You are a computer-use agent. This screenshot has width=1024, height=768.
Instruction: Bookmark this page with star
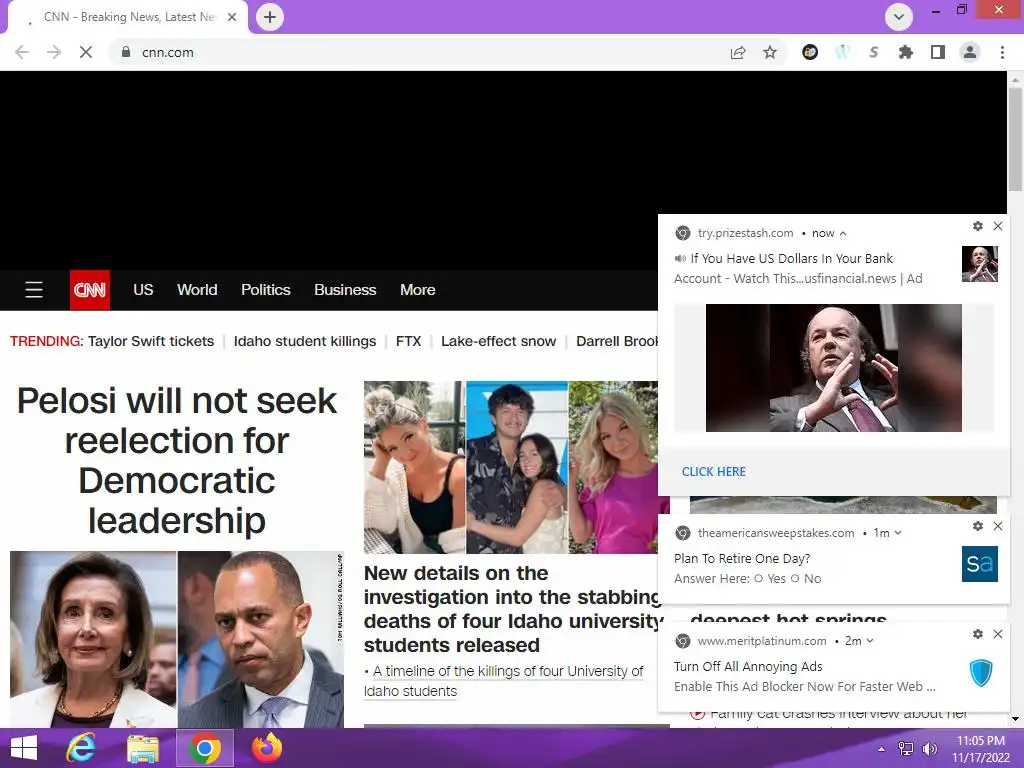[x=770, y=52]
